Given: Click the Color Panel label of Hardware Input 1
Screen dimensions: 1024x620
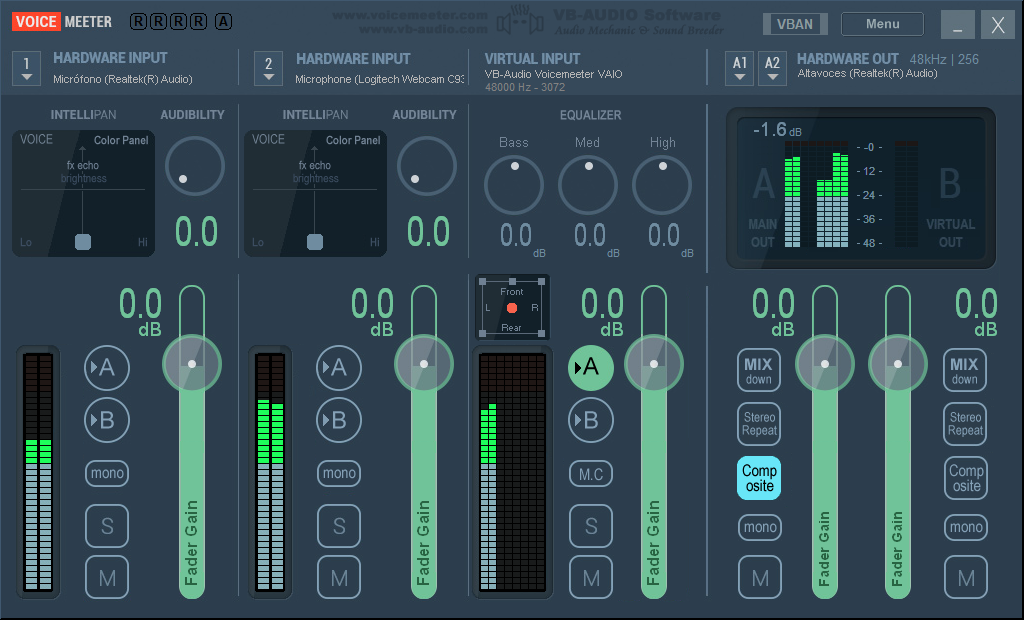Looking at the screenshot, I should [121, 140].
